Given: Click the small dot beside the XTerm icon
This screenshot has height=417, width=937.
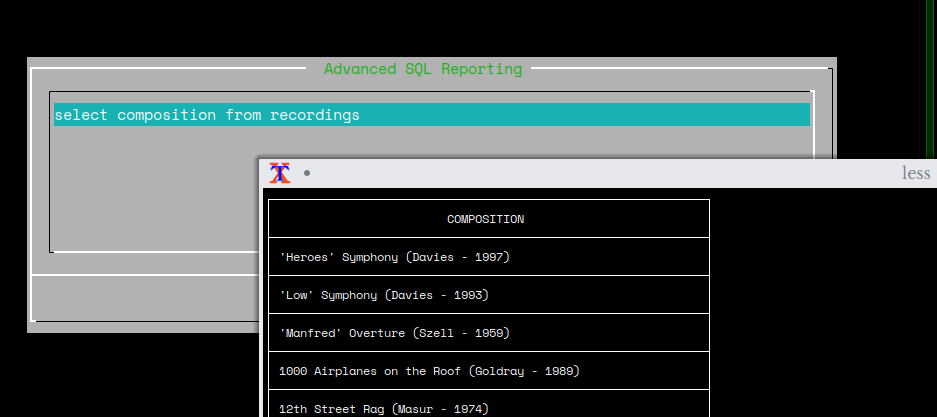Looking at the screenshot, I should 307,173.
